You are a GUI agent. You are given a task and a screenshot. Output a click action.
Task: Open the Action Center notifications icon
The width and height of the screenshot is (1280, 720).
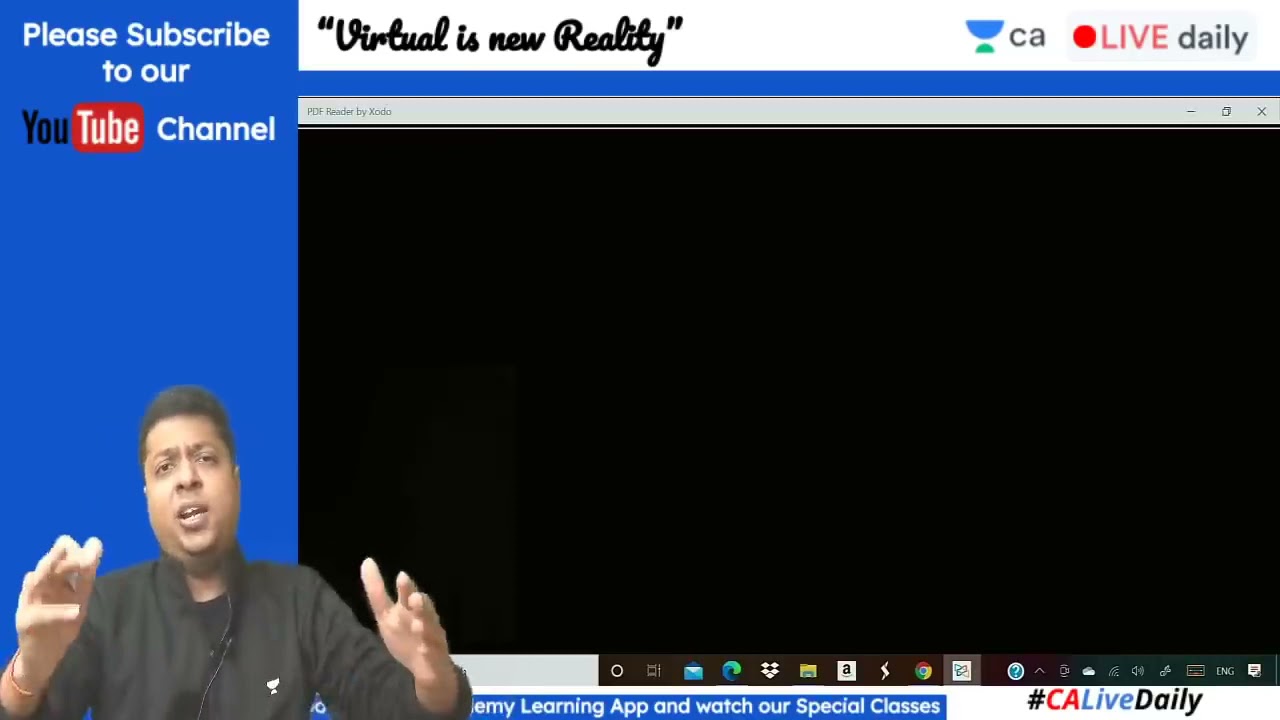[1255, 671]
